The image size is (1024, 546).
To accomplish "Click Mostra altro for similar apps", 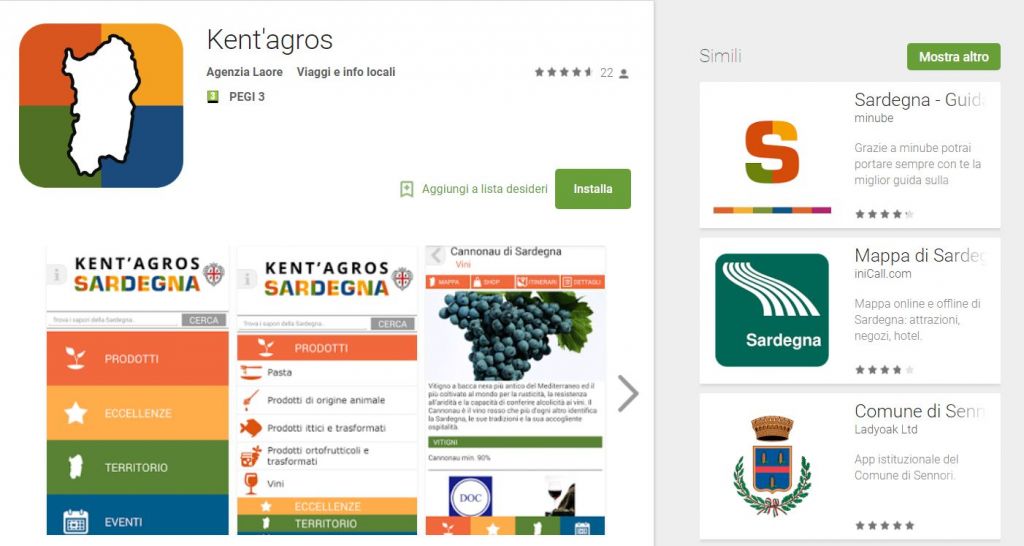I will click(953, 57).
